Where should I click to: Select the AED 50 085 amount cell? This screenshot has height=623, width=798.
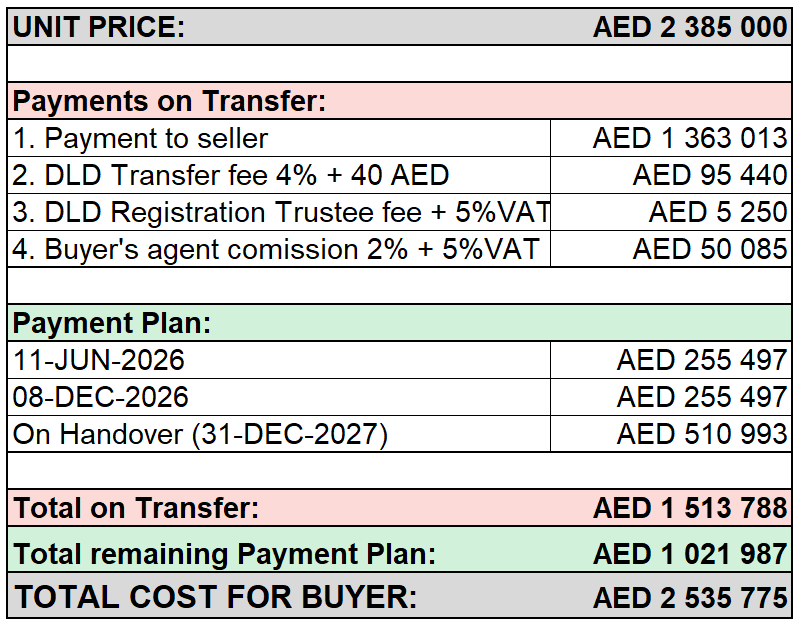coord(671,249)
